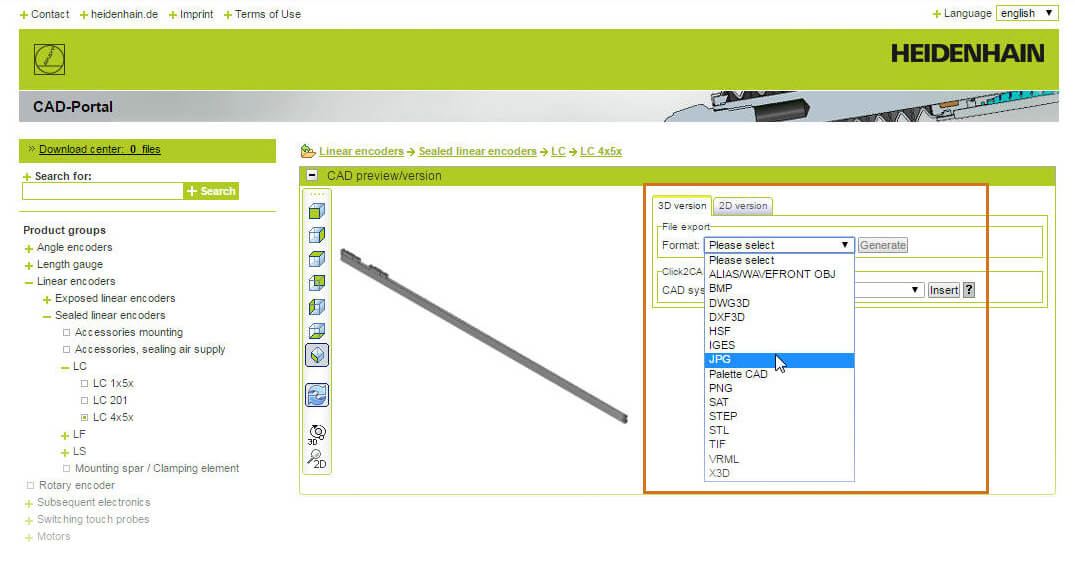
Task: Choose STEP from the format list
Action: [779, 416]
